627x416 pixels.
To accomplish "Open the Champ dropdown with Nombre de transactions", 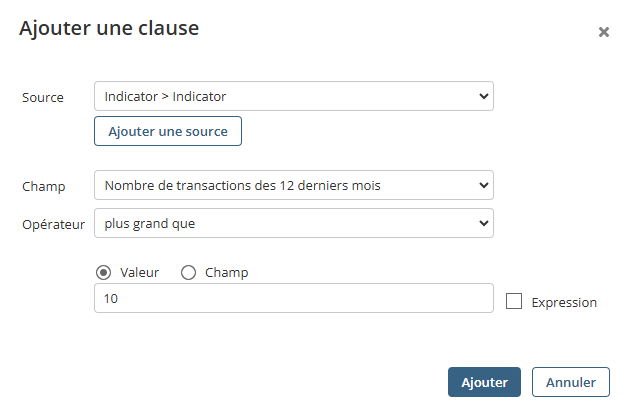I will pos(294,185).
